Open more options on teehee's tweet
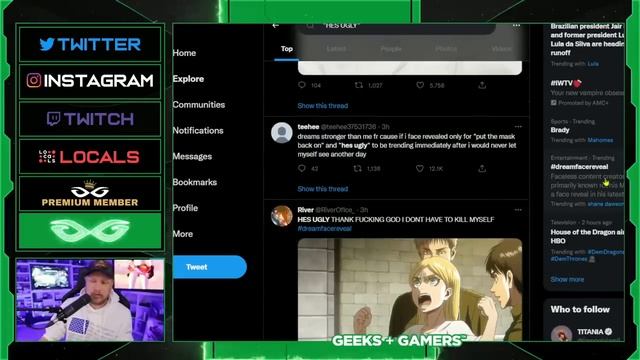 pyautogui.click(x=518, y=127)
